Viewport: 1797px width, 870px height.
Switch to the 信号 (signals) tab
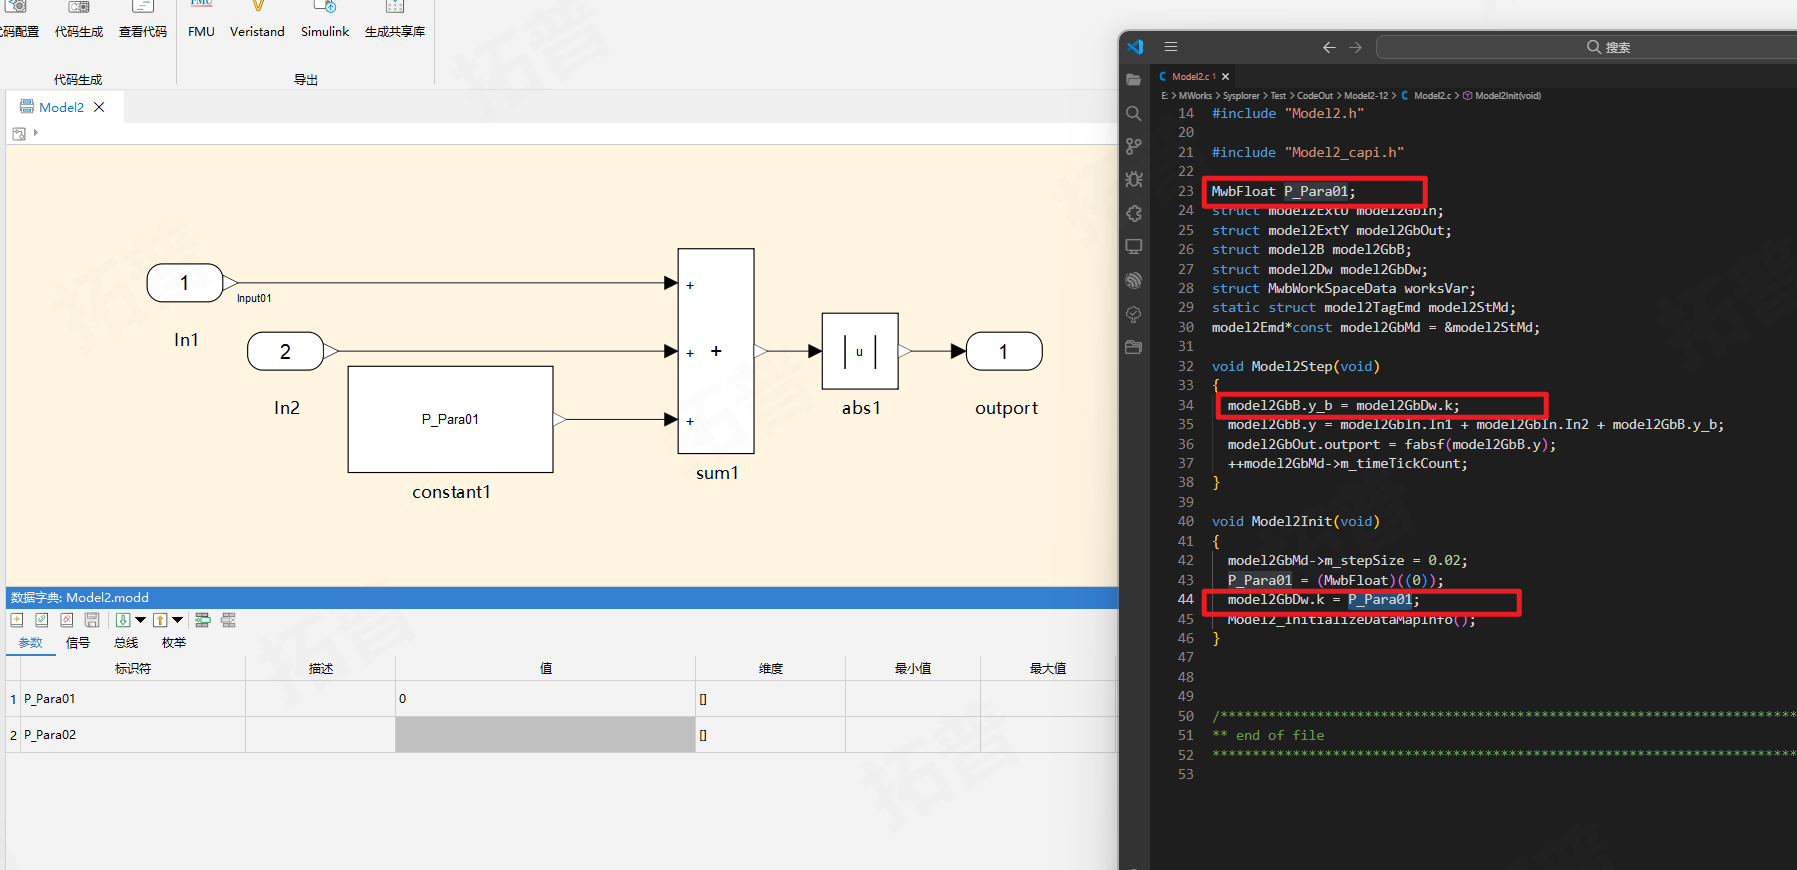[78, 643]
